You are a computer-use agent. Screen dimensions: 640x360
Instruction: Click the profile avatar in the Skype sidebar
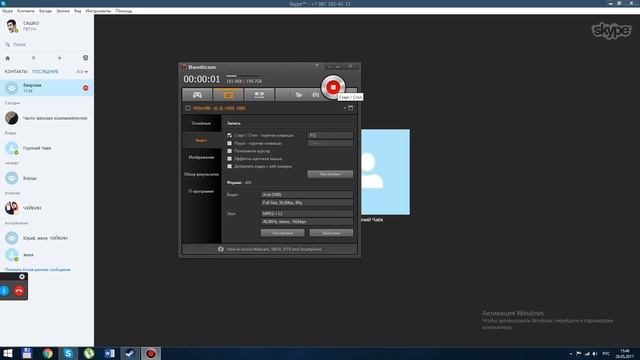click(11, 26)
